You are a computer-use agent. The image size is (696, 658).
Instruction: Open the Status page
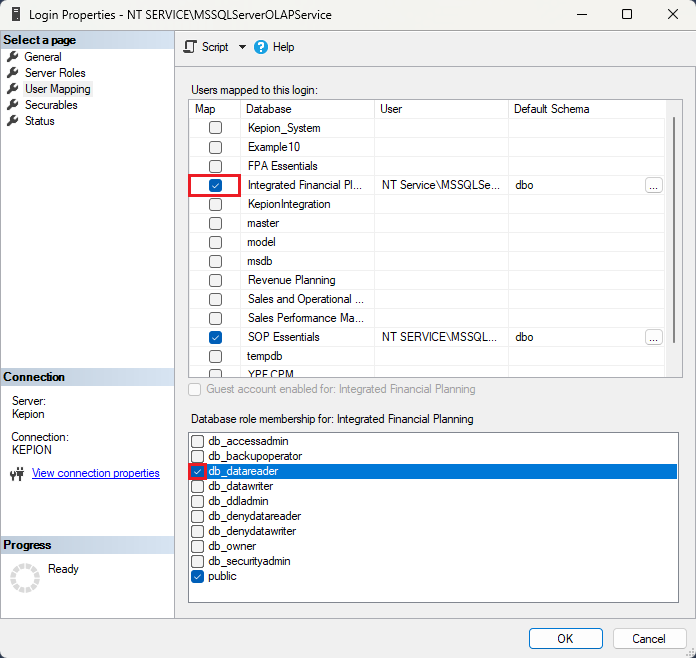click(40, 121)
